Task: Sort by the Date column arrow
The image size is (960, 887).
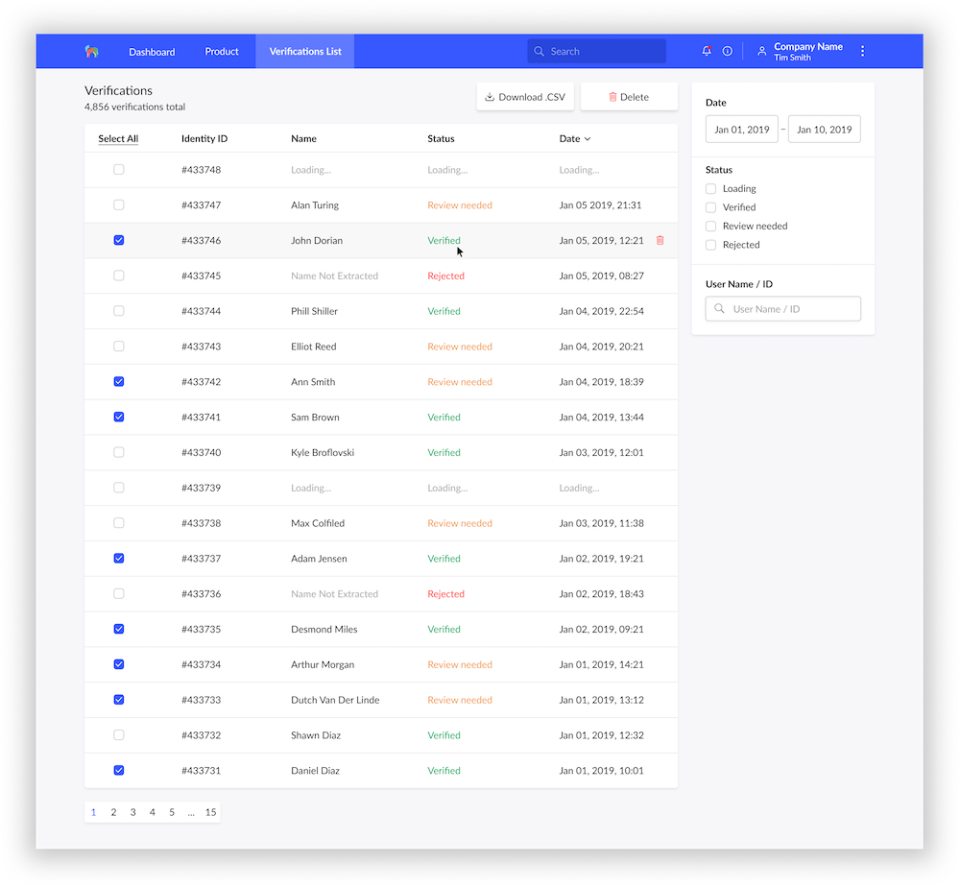Action: tap(587, 139)
